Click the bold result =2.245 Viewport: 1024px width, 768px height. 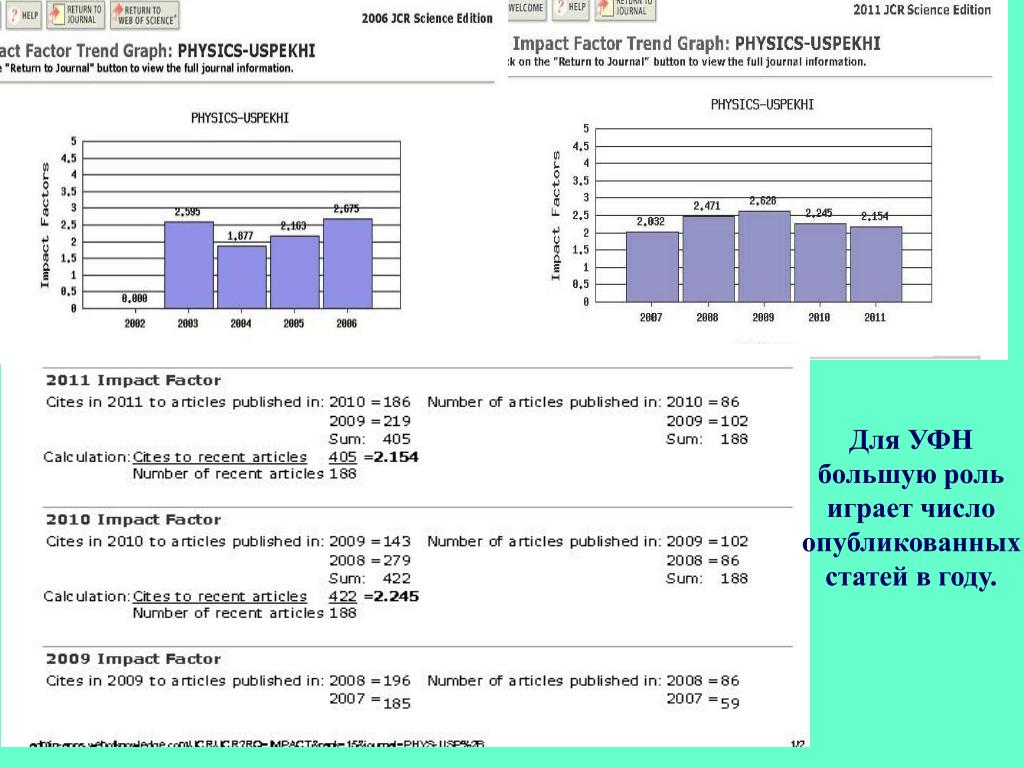coord(391,596)
